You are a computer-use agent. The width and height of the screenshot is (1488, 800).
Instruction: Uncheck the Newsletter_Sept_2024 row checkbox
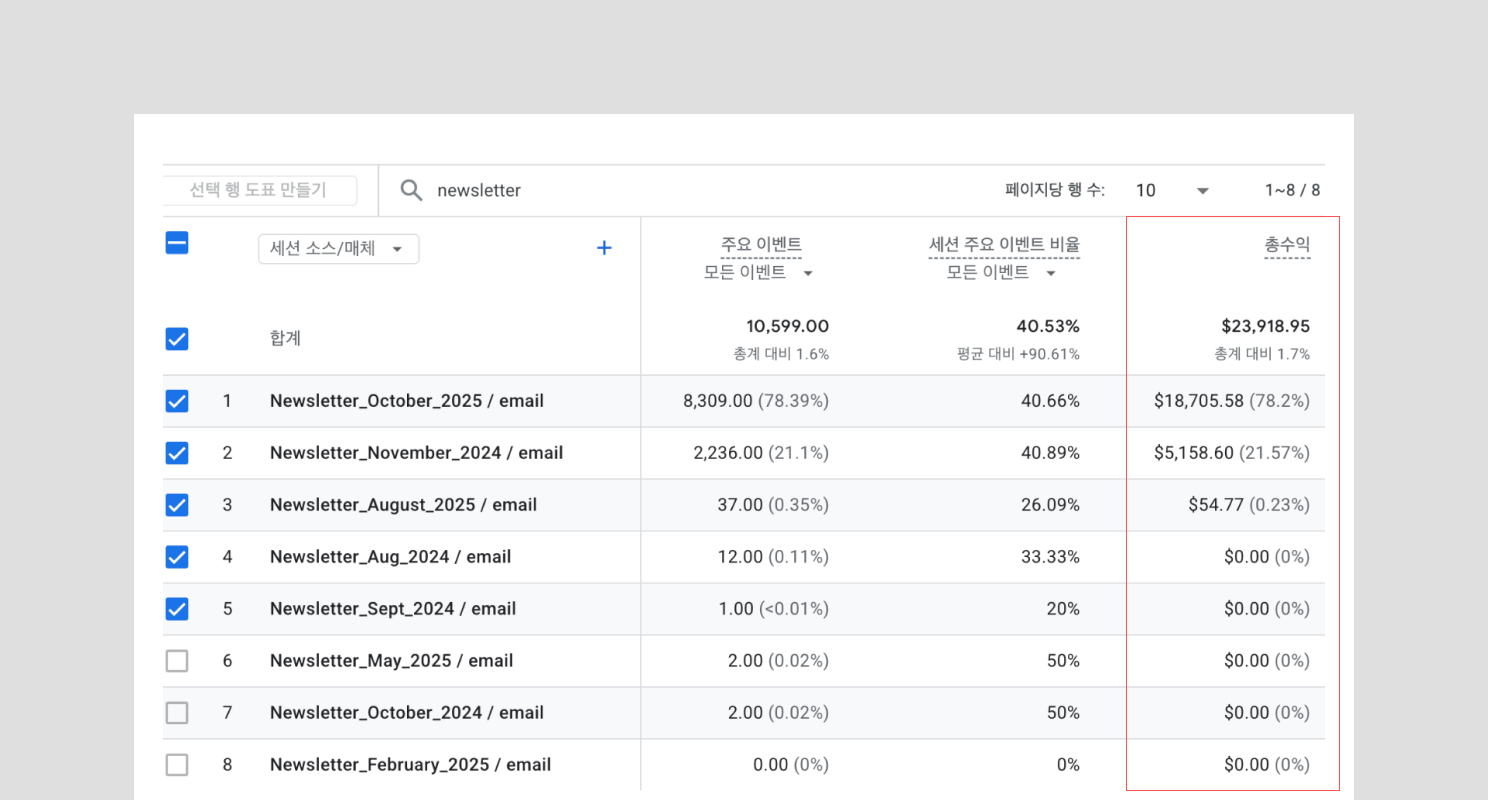tap(177, 609)
